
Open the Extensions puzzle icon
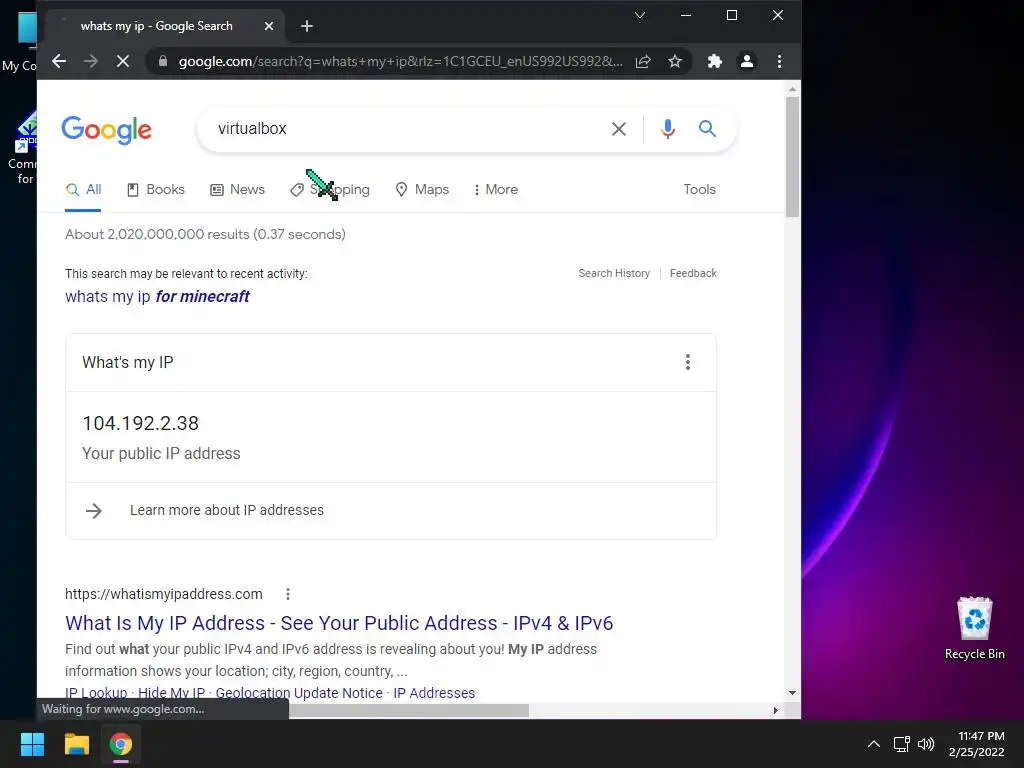715,61
